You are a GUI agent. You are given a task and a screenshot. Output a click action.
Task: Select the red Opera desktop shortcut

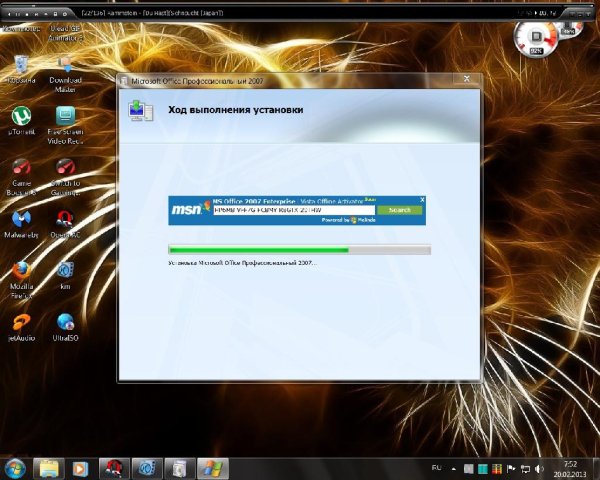(65, 224)
